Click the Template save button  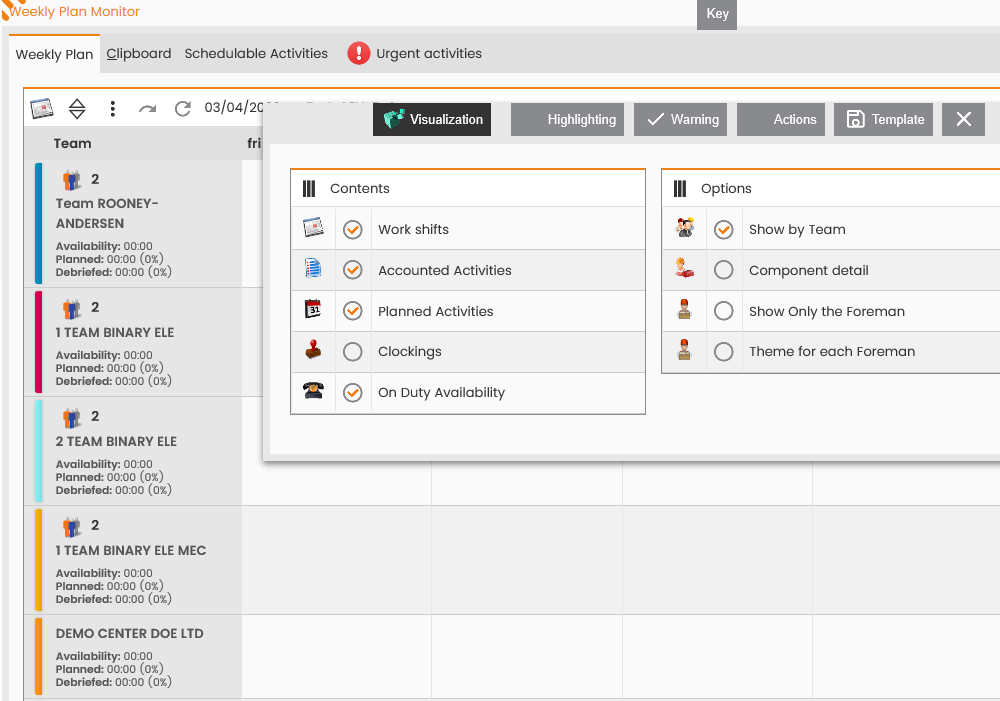point(884,119)
